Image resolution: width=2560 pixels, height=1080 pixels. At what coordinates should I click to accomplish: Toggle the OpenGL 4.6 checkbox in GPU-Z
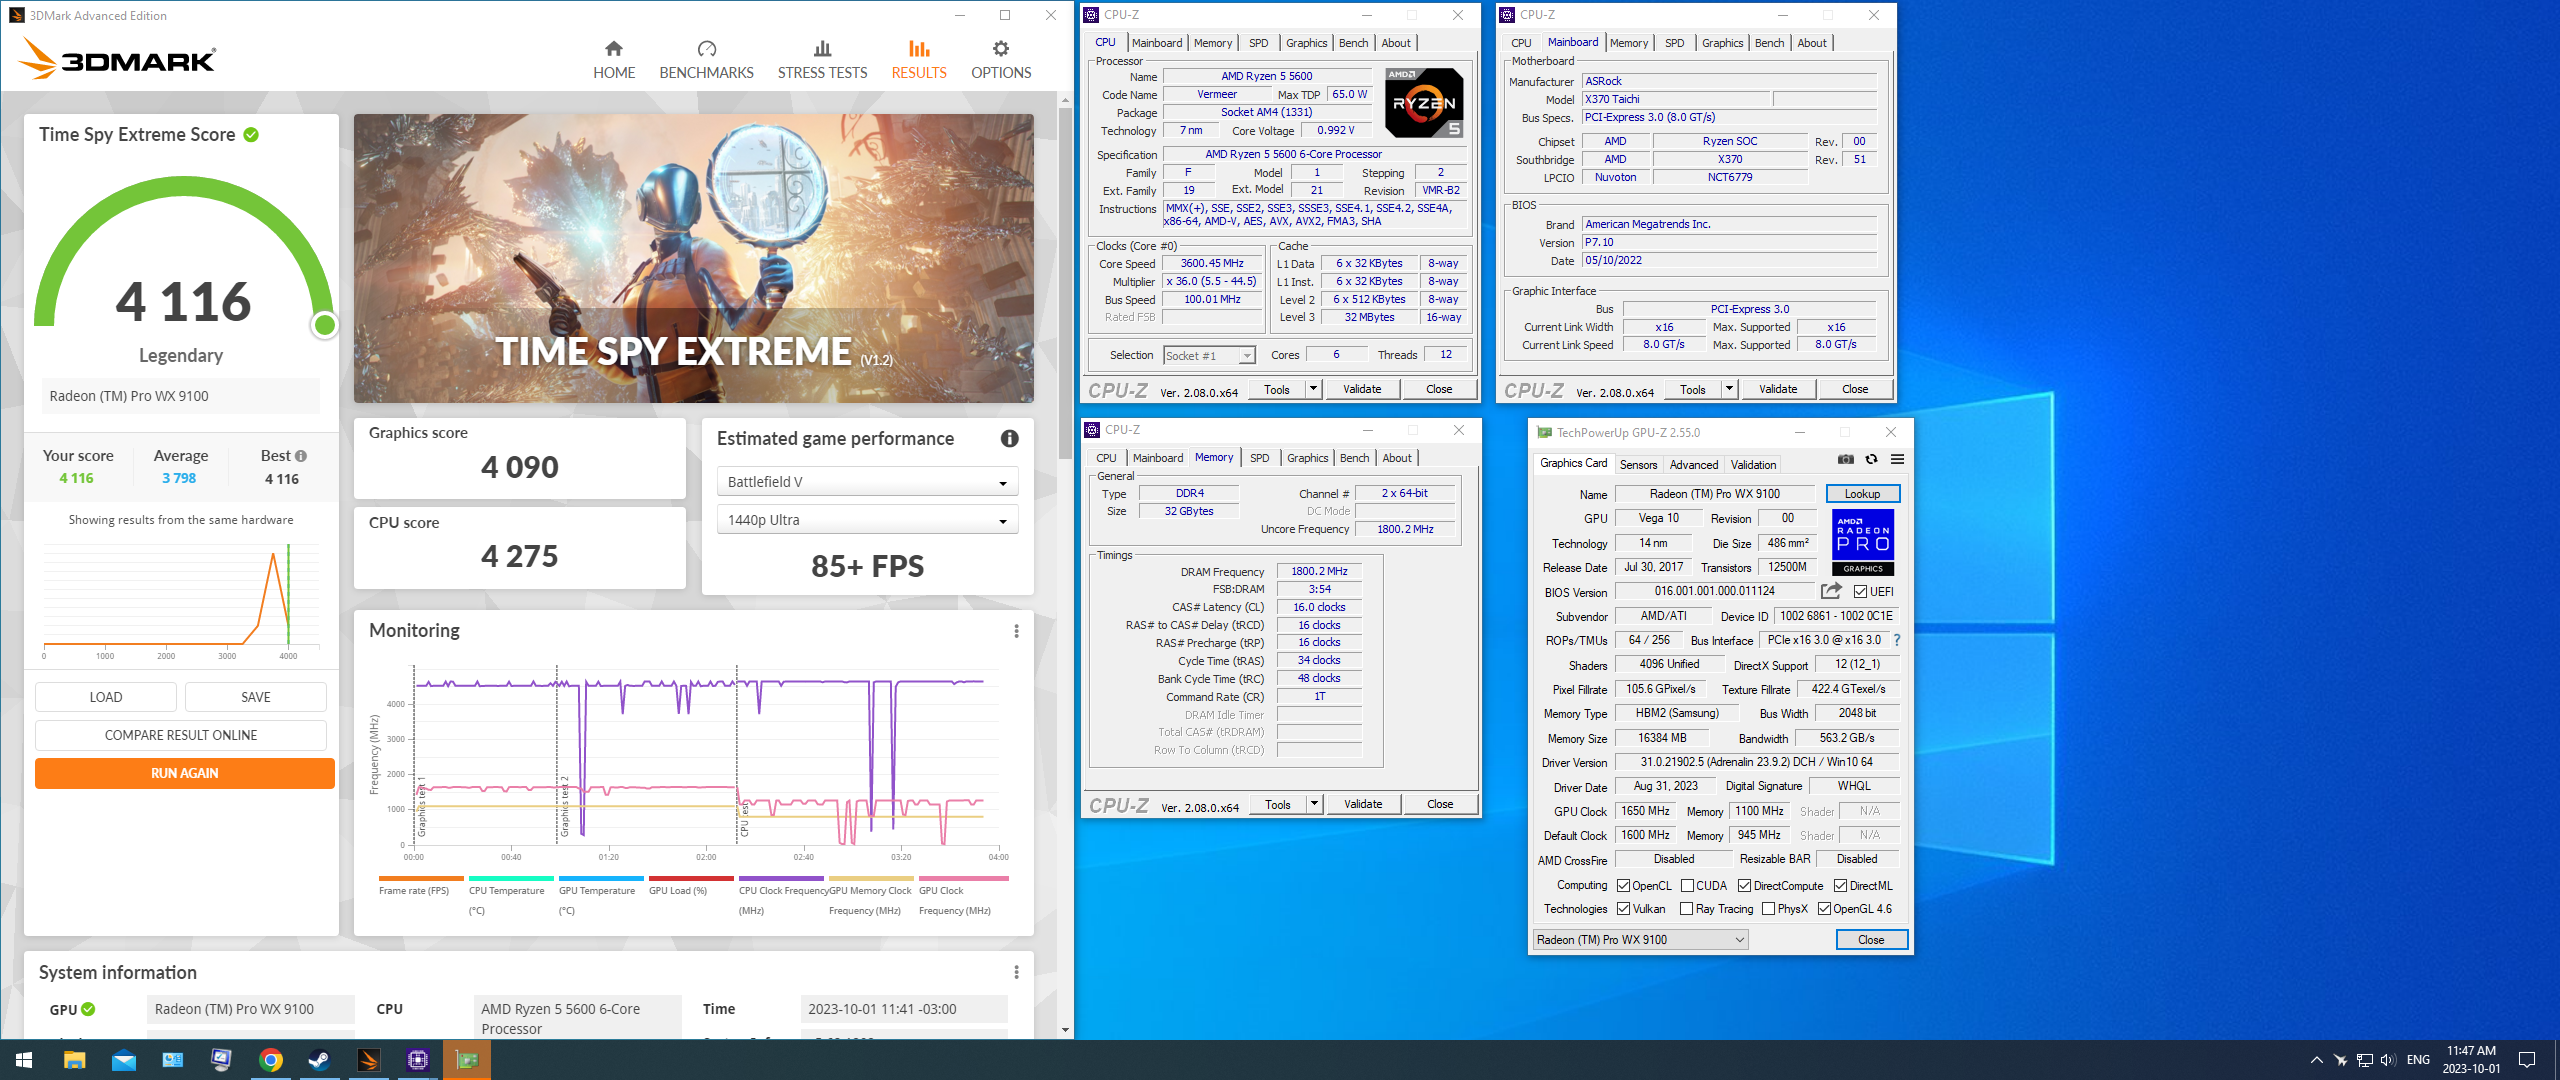coord(1824,909)
